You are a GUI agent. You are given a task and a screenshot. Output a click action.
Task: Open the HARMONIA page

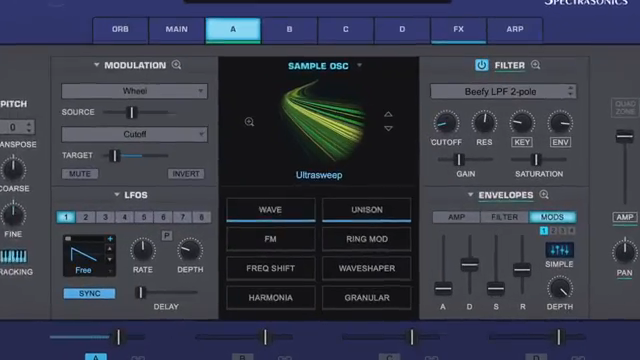click(x=271, y=298)
